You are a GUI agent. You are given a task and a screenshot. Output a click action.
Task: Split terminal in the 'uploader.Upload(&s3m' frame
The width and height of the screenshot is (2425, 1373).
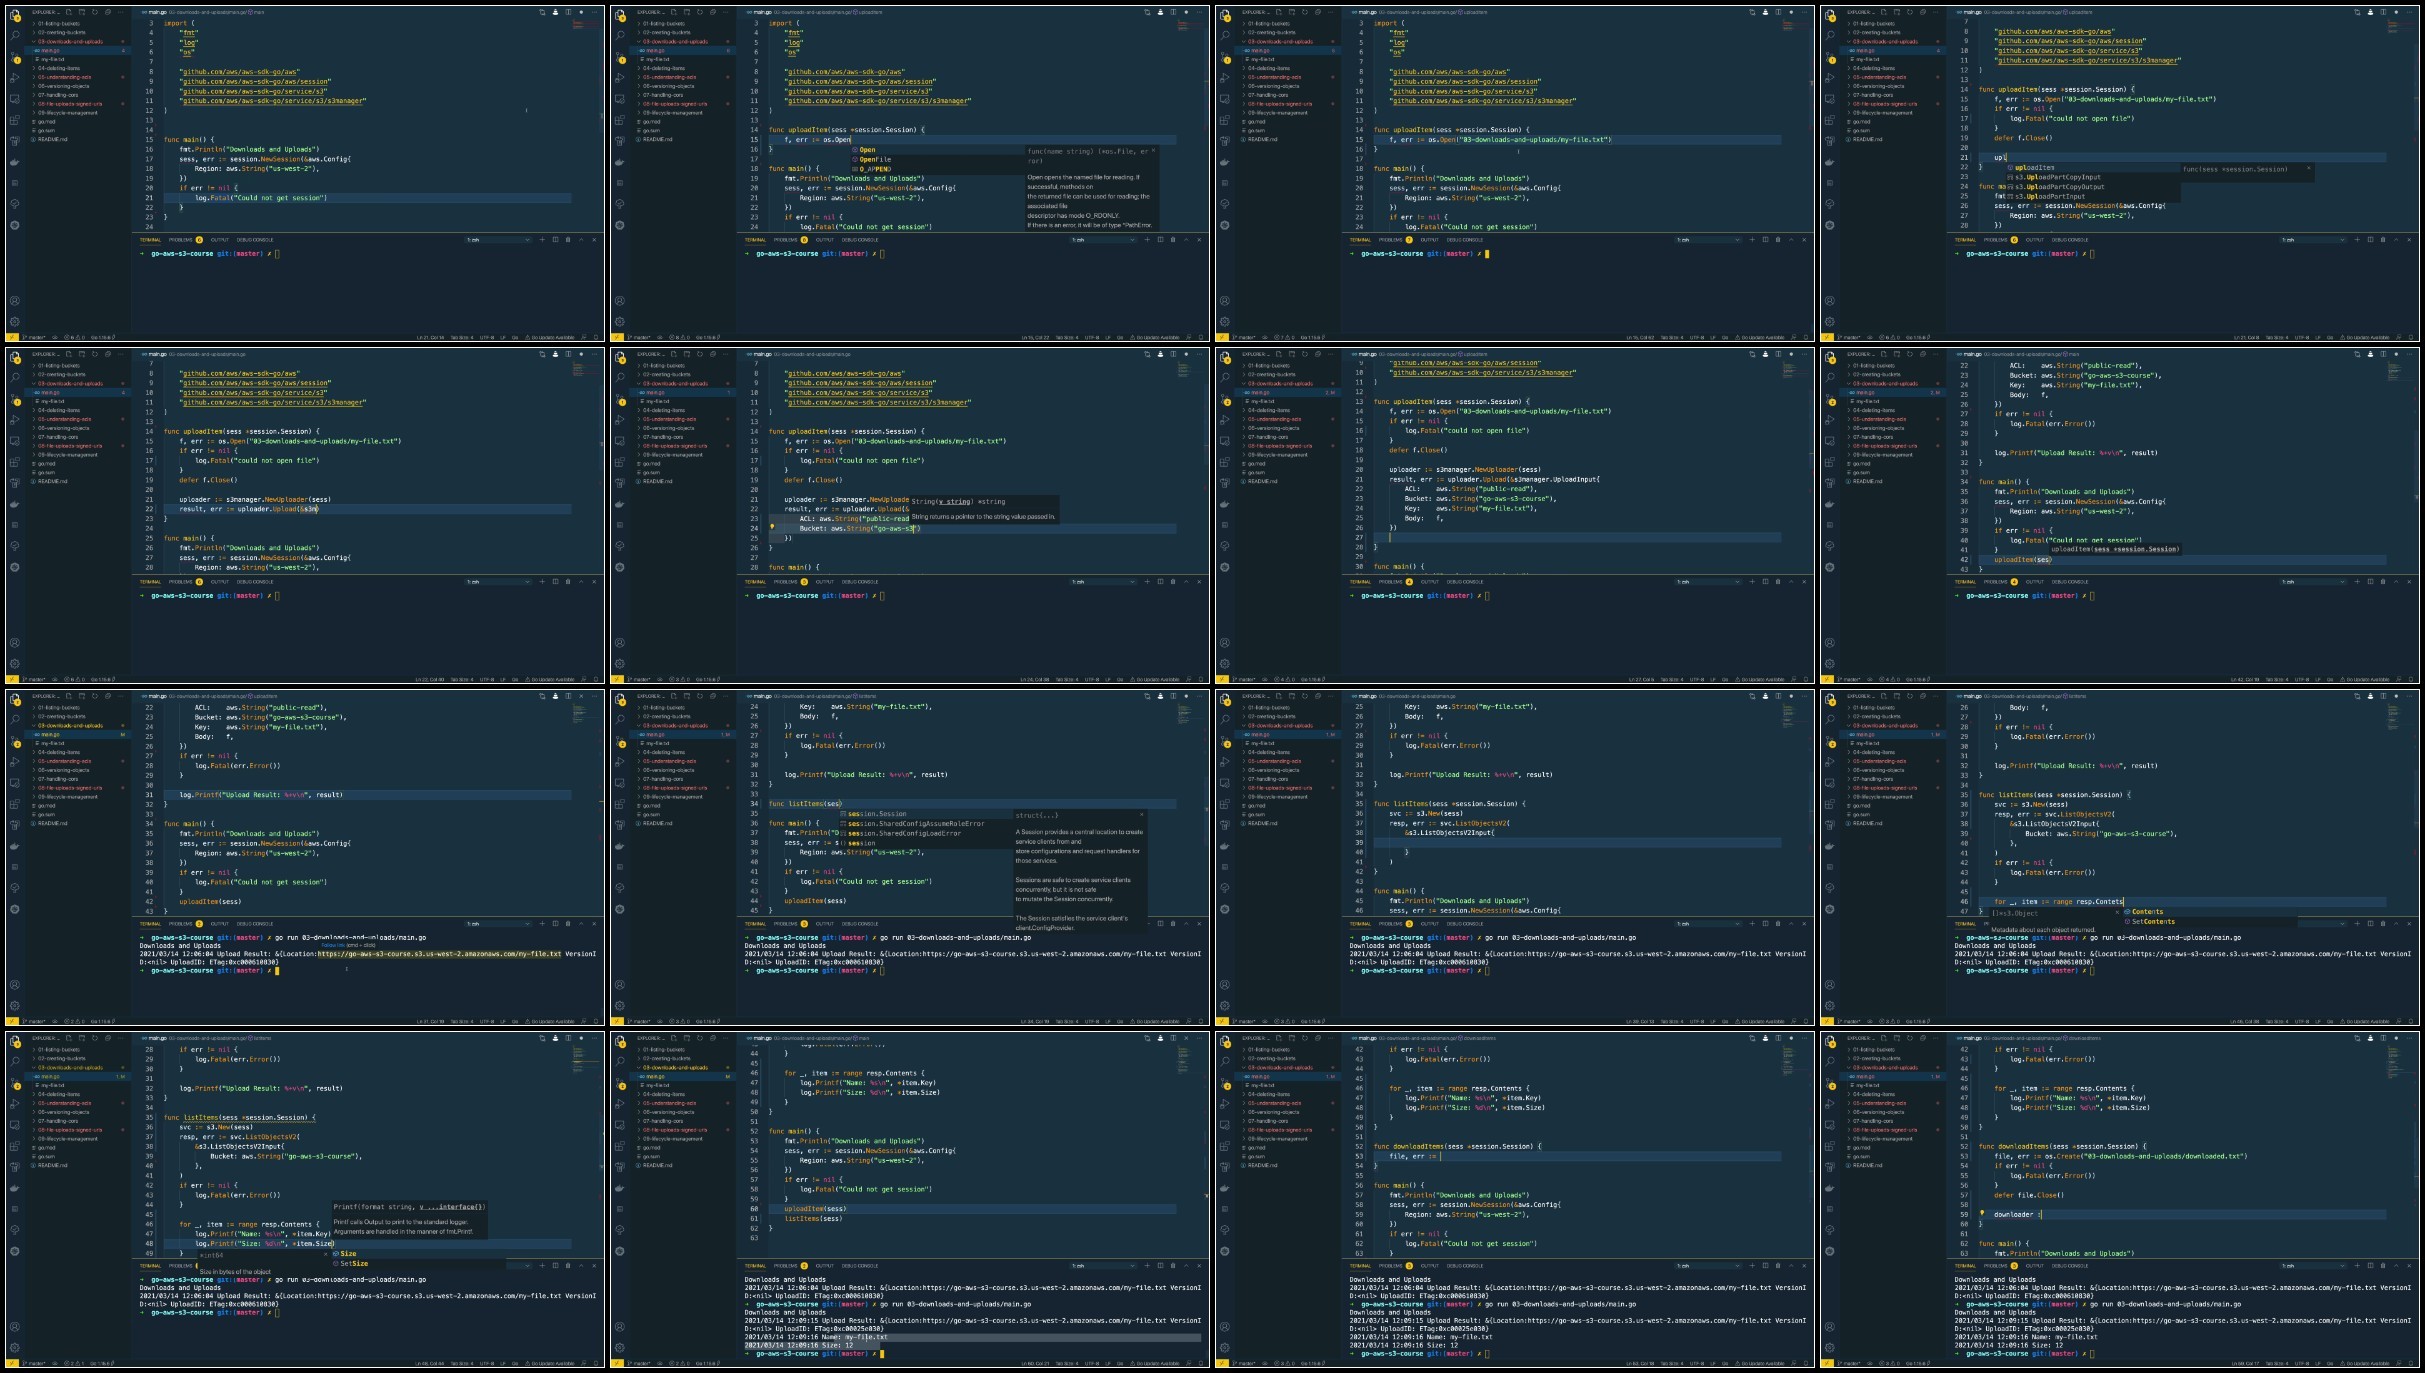click(556, 582)
